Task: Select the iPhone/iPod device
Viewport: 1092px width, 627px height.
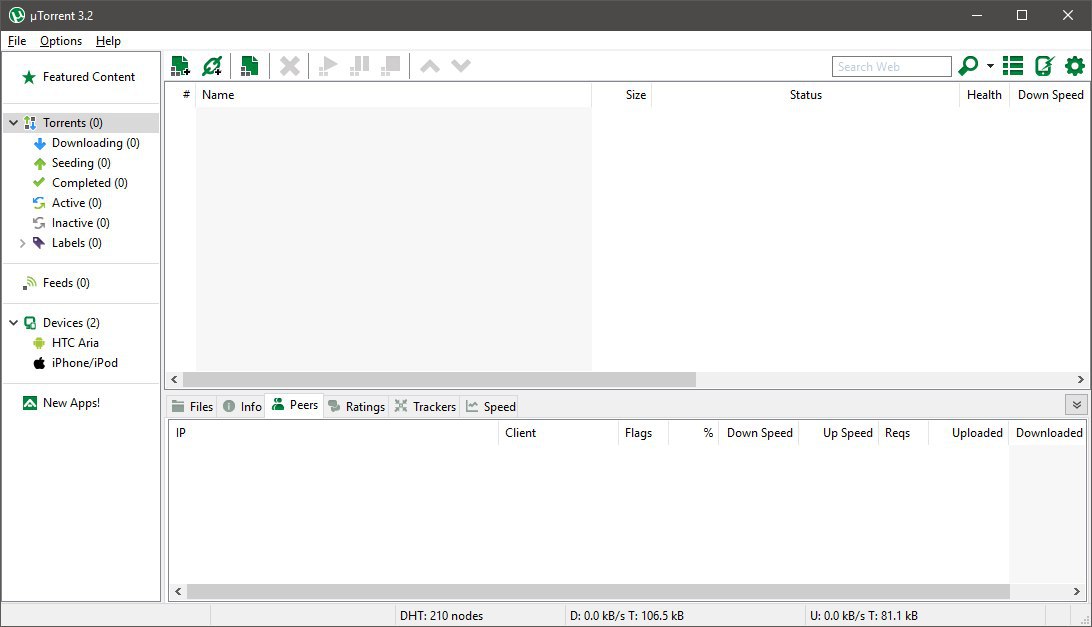Action: tap(84, 363)
